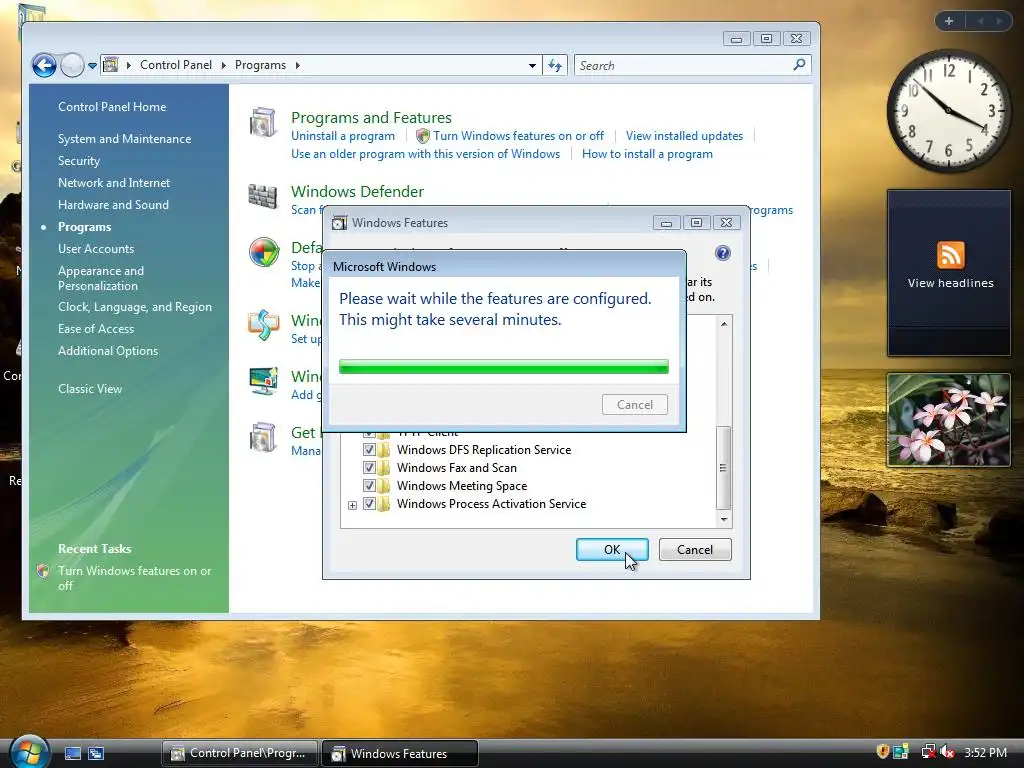Open Network and Internet category

(x=114, y=183)
